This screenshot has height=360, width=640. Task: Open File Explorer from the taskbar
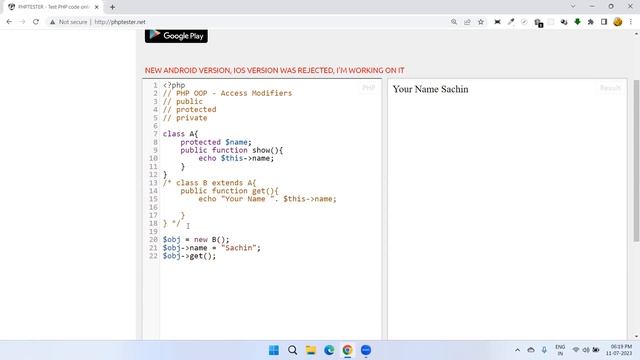311,350
